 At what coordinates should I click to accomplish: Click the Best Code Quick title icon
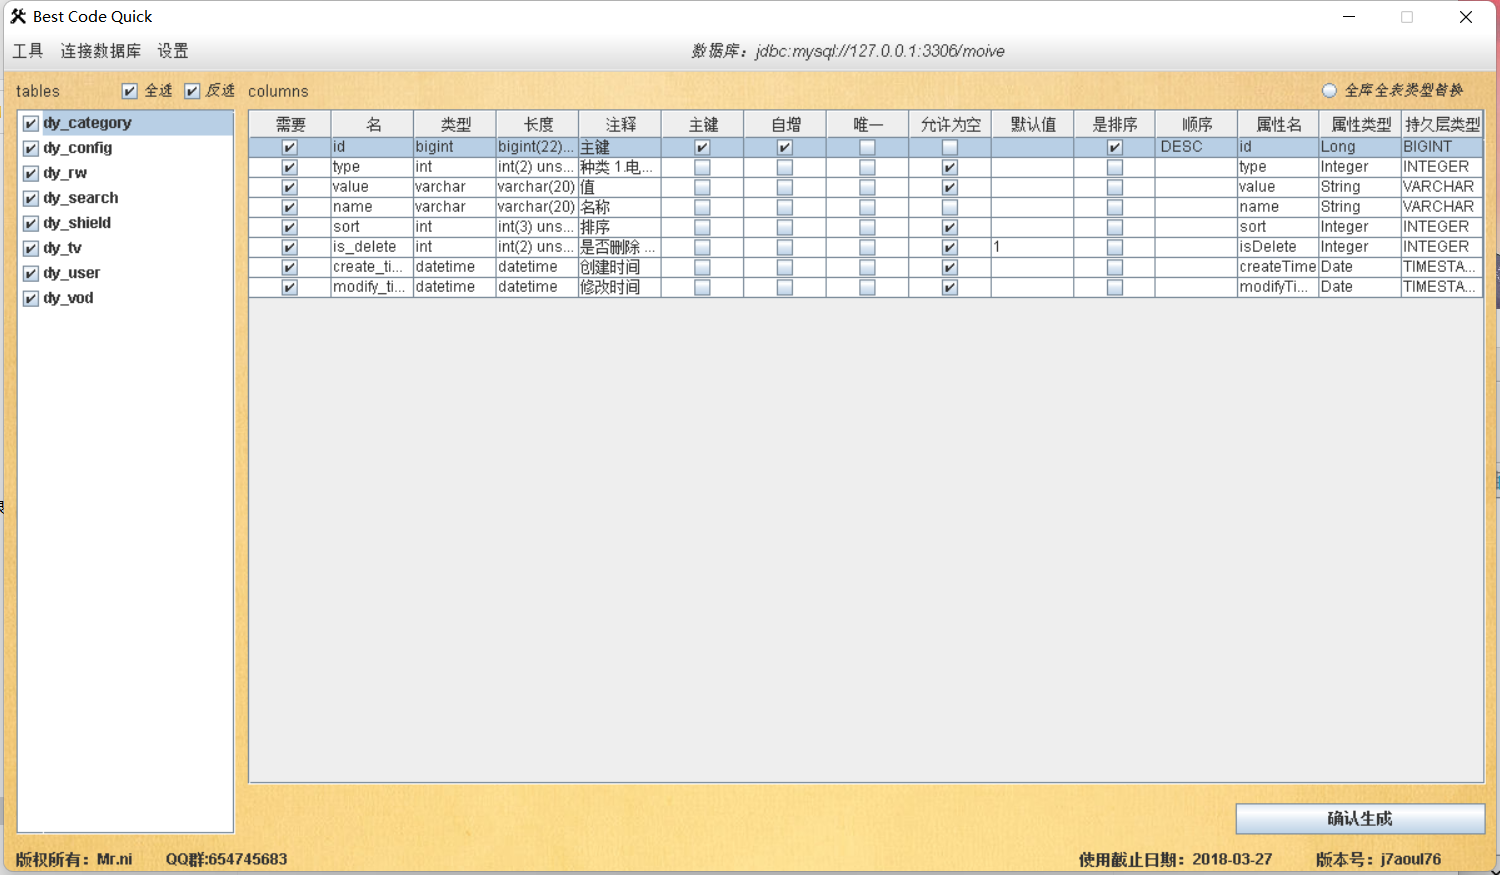pos(18,16)
